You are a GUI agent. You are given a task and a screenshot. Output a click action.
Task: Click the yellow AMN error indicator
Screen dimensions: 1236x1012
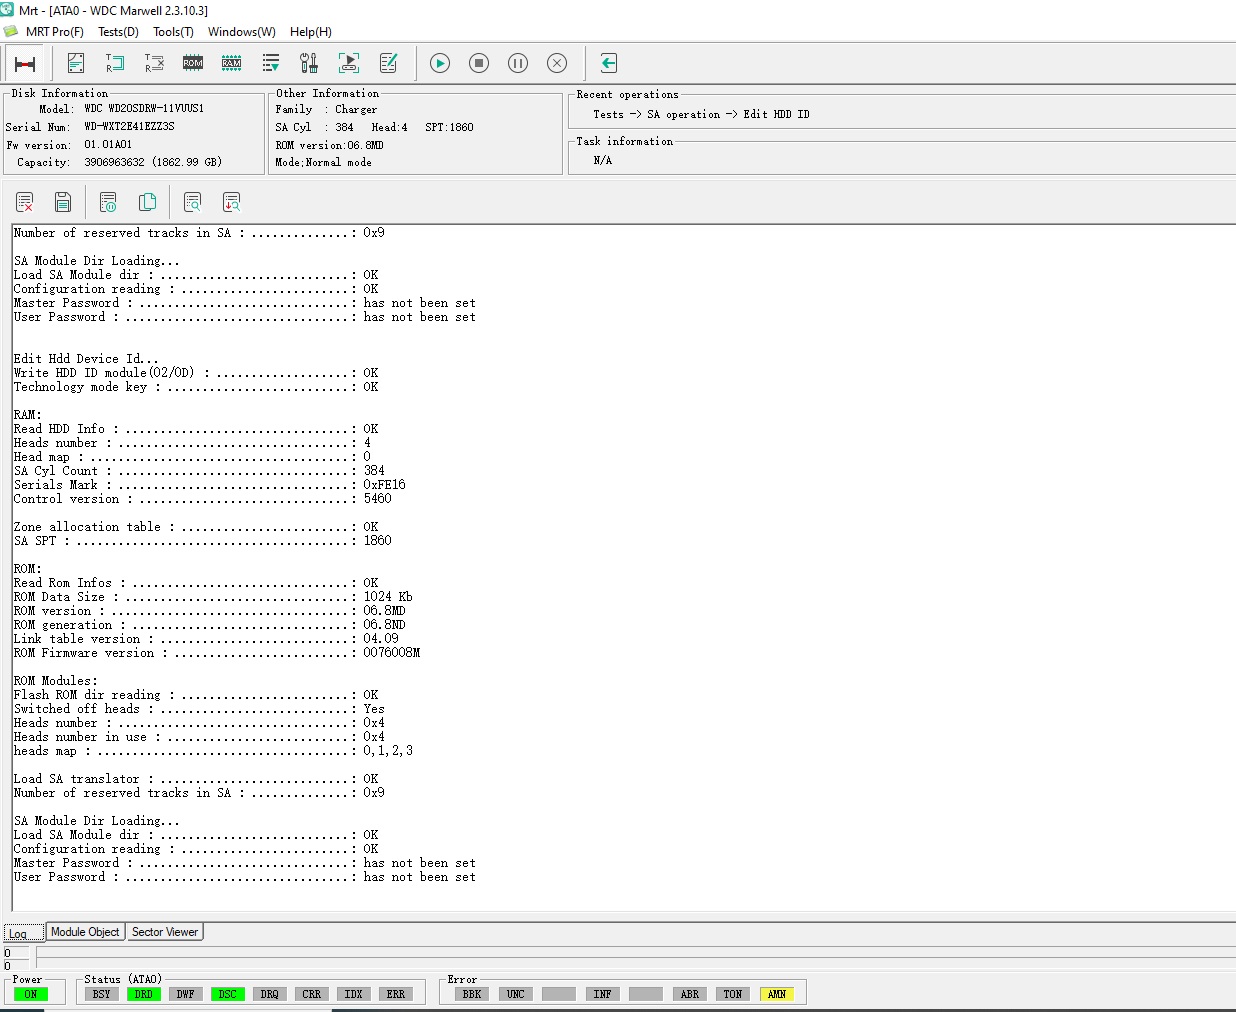(x=776, y=994)
